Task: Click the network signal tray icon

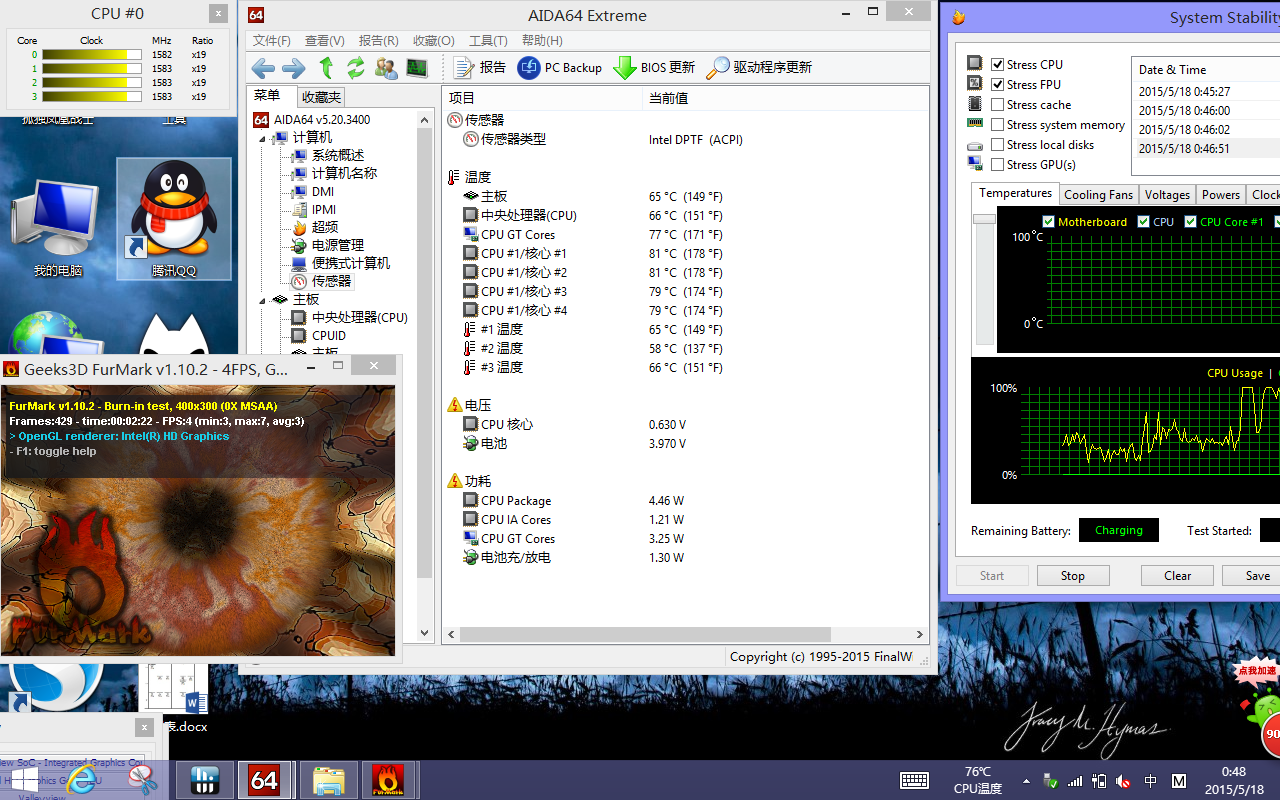Action: (x=1075, y=781)
